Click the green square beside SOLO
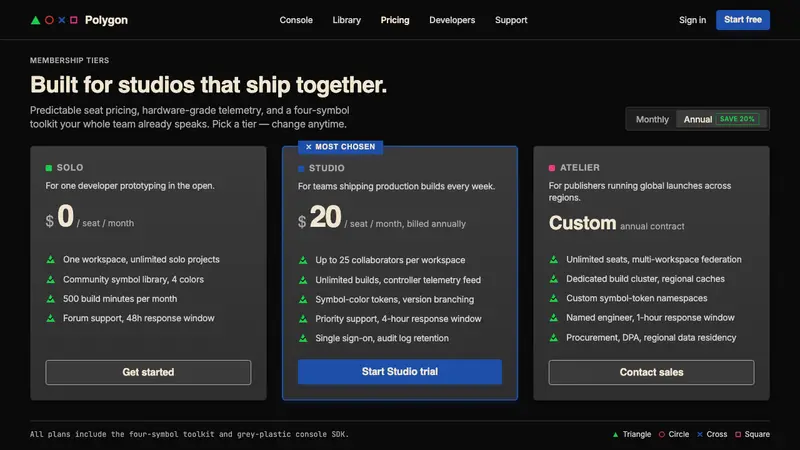Screen dimensions: 800x450 pyautogui.click(x=49, y=168)
